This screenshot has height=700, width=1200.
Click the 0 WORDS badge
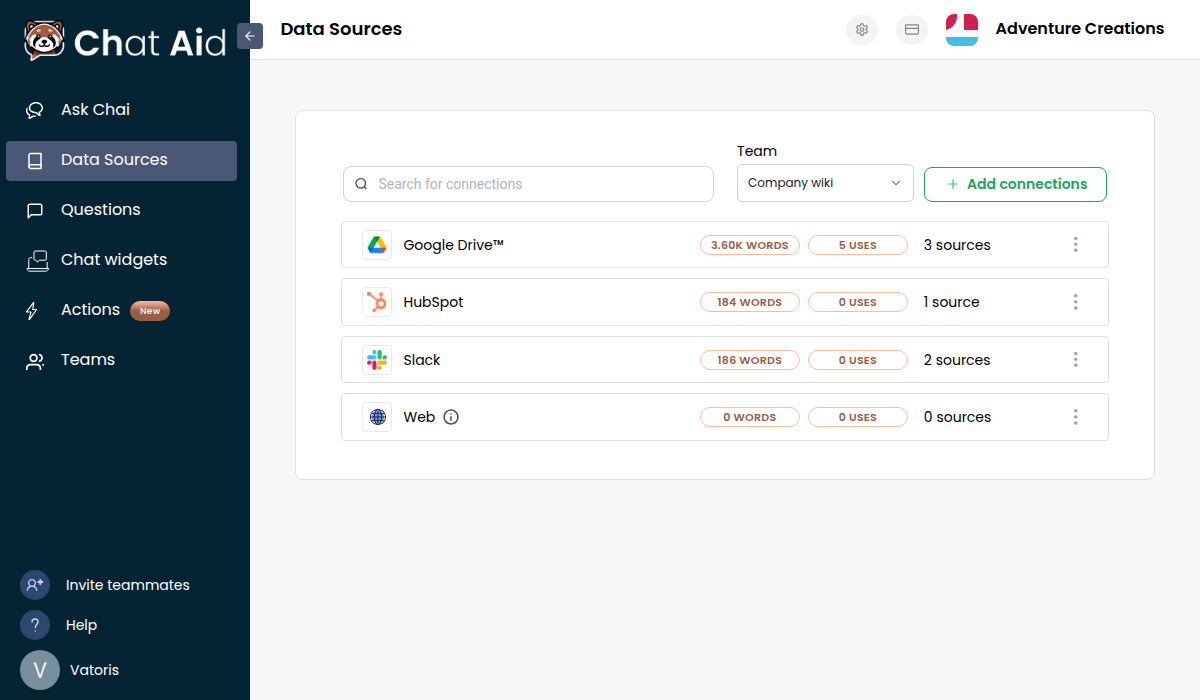[750, 417]
